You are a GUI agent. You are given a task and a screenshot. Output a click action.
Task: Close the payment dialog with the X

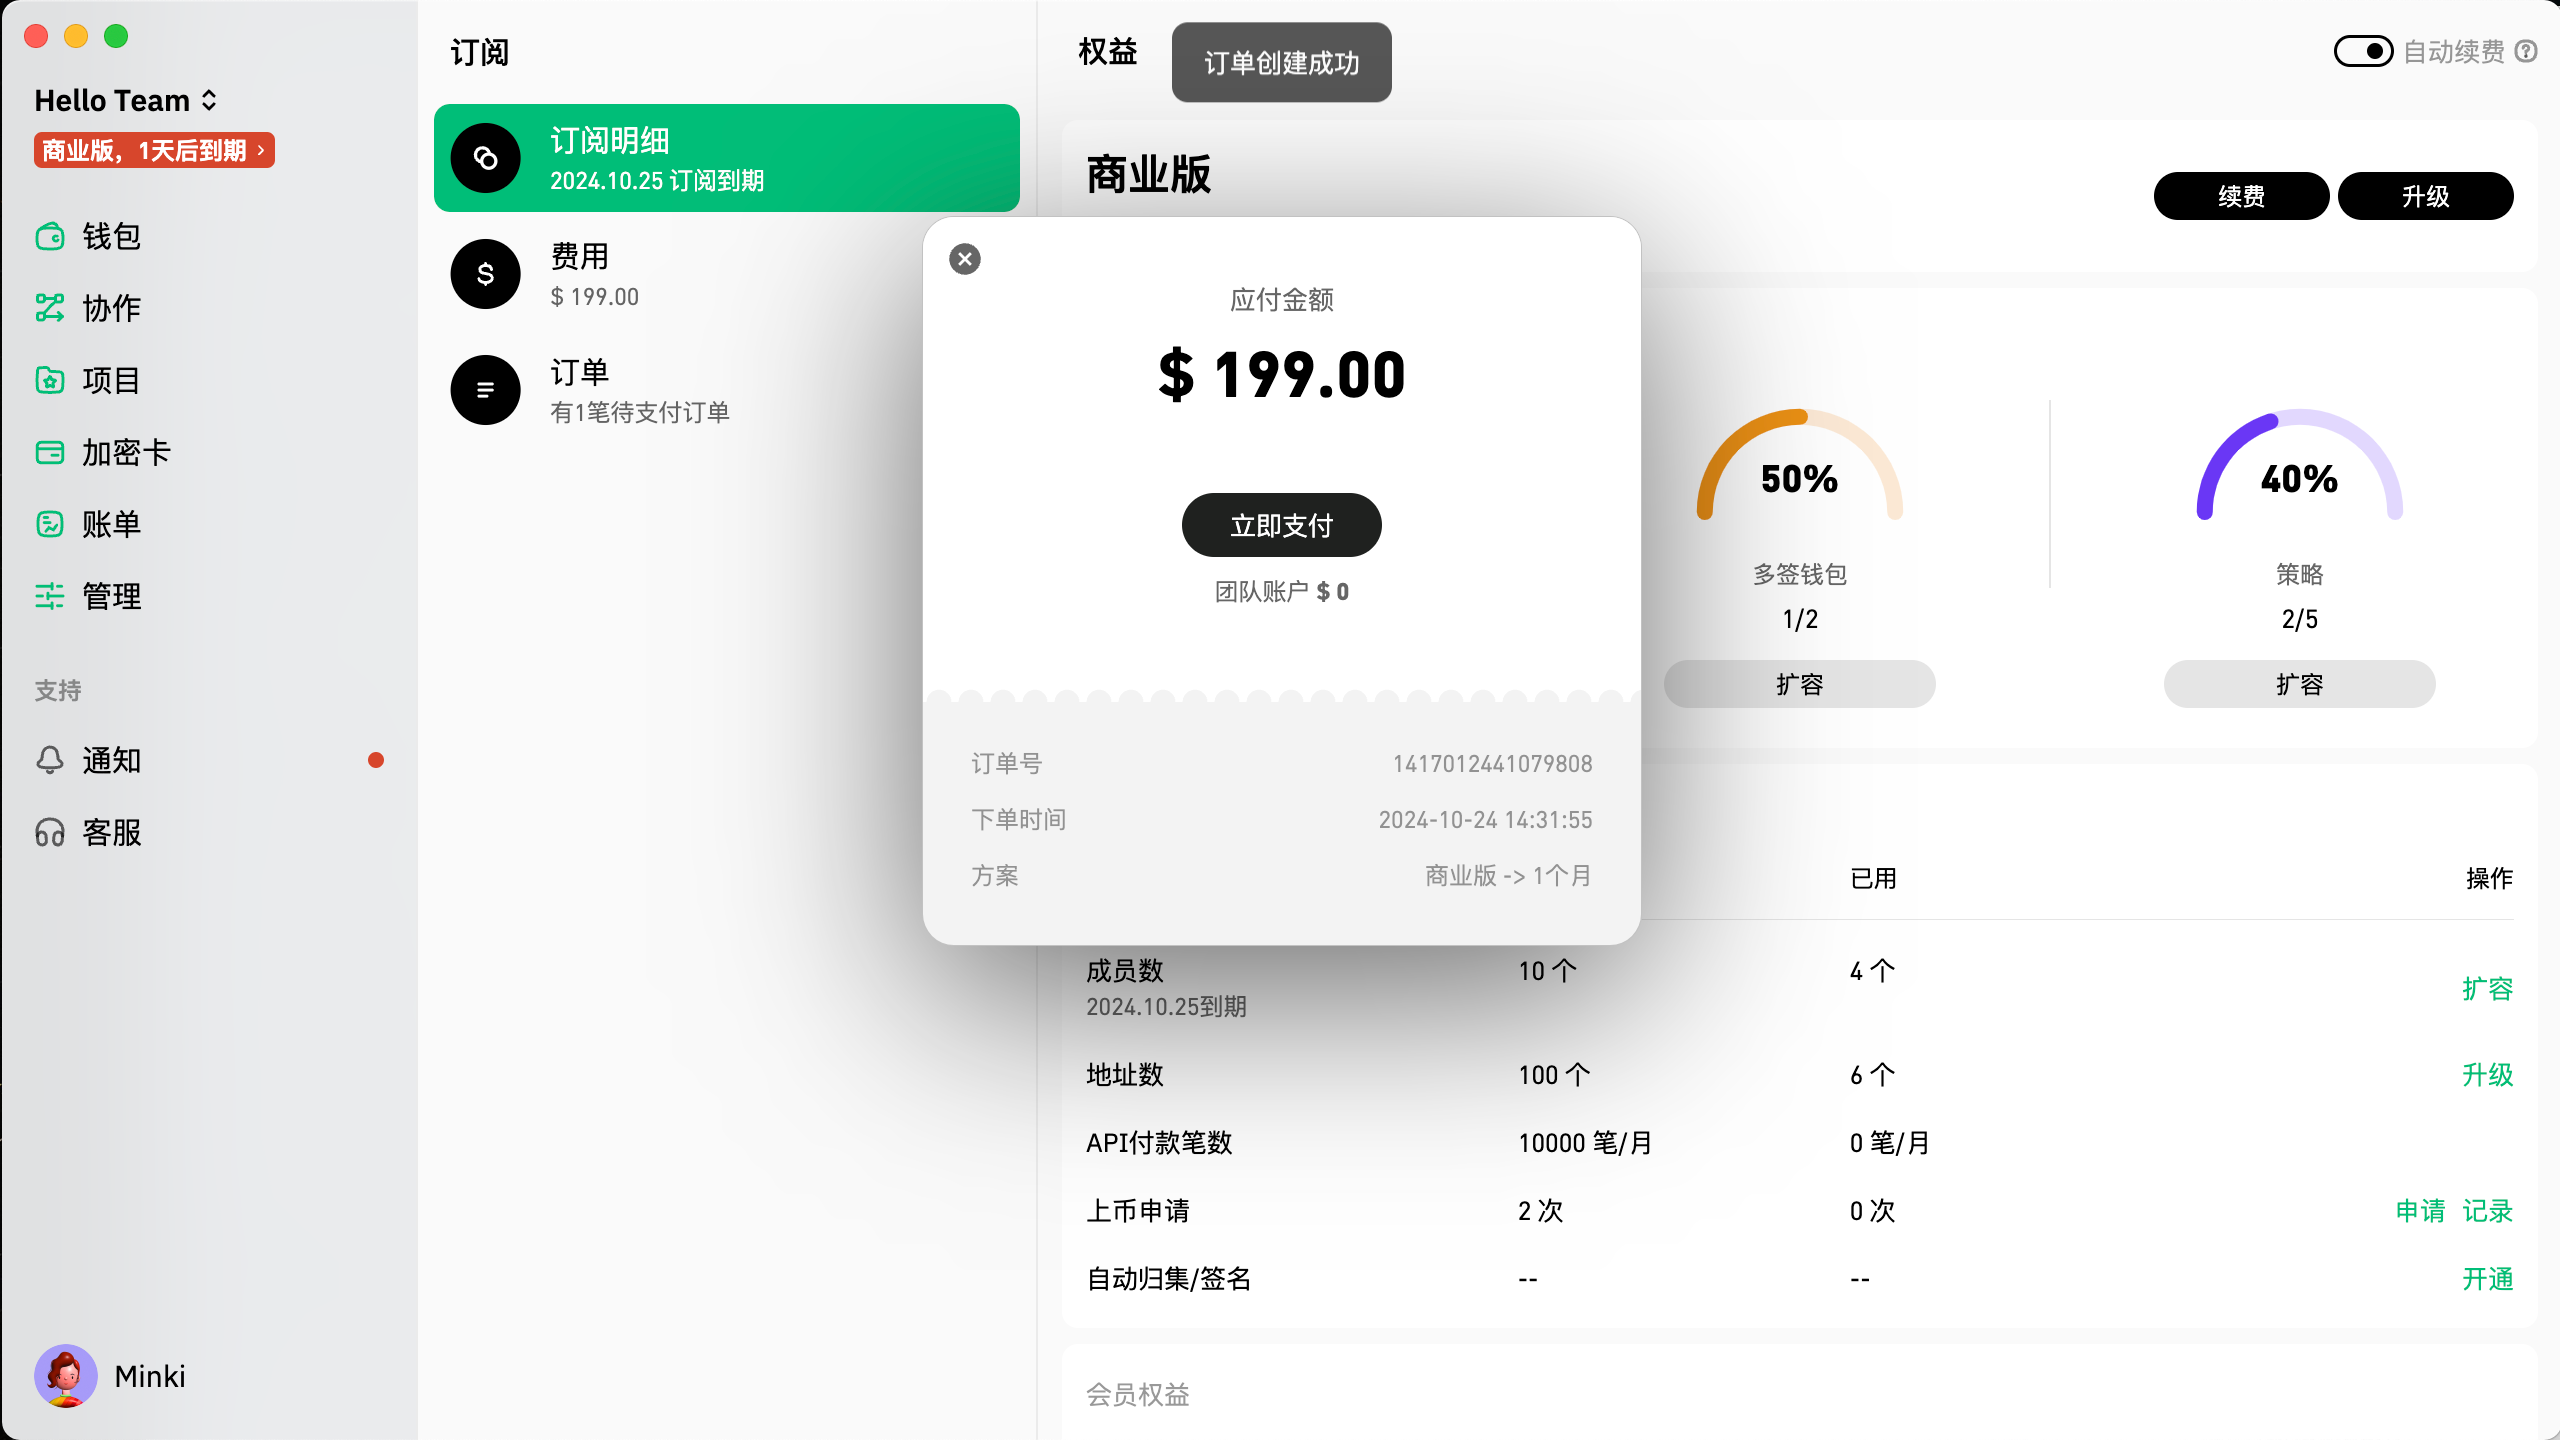tap(965, 259)
